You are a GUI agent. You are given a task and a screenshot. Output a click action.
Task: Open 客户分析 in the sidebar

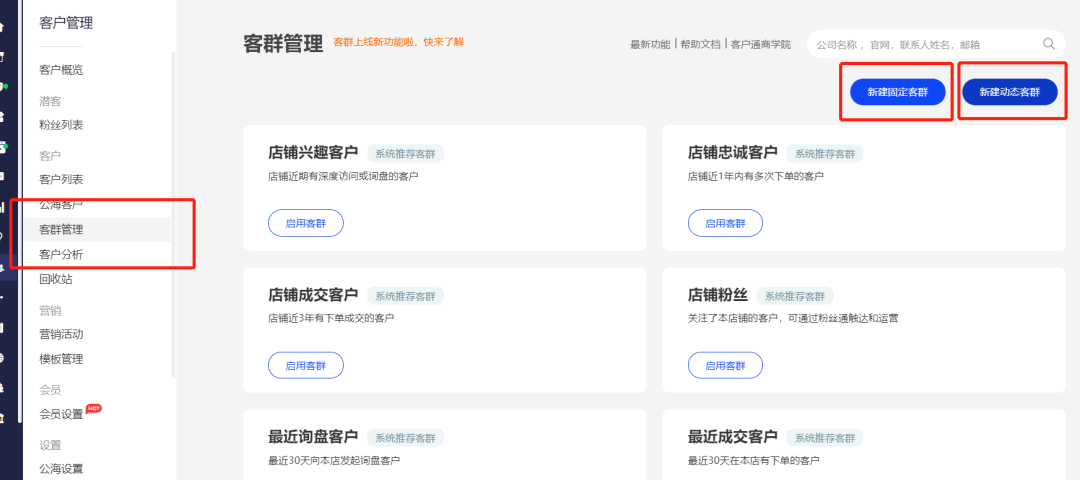61,255
